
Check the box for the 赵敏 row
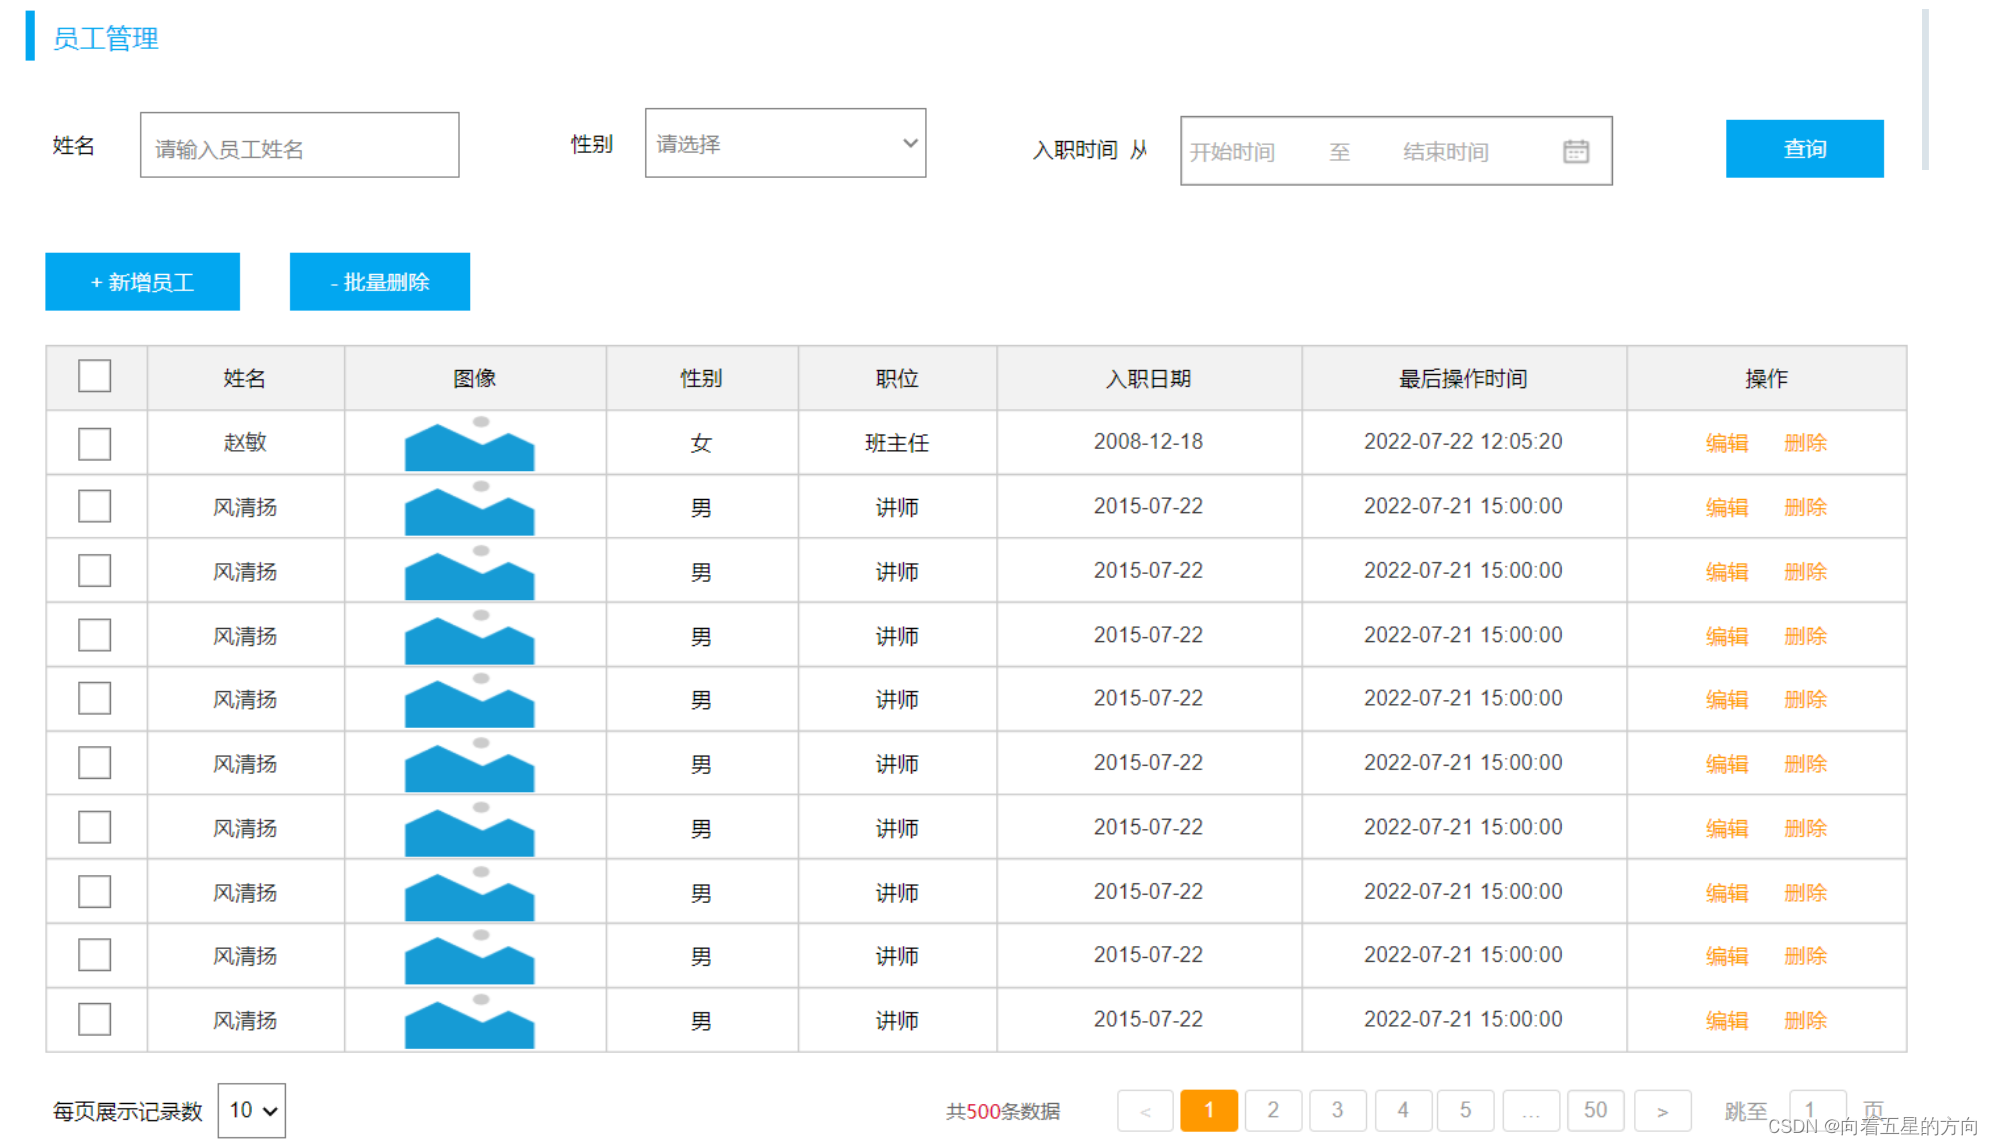tap(95, 443)
